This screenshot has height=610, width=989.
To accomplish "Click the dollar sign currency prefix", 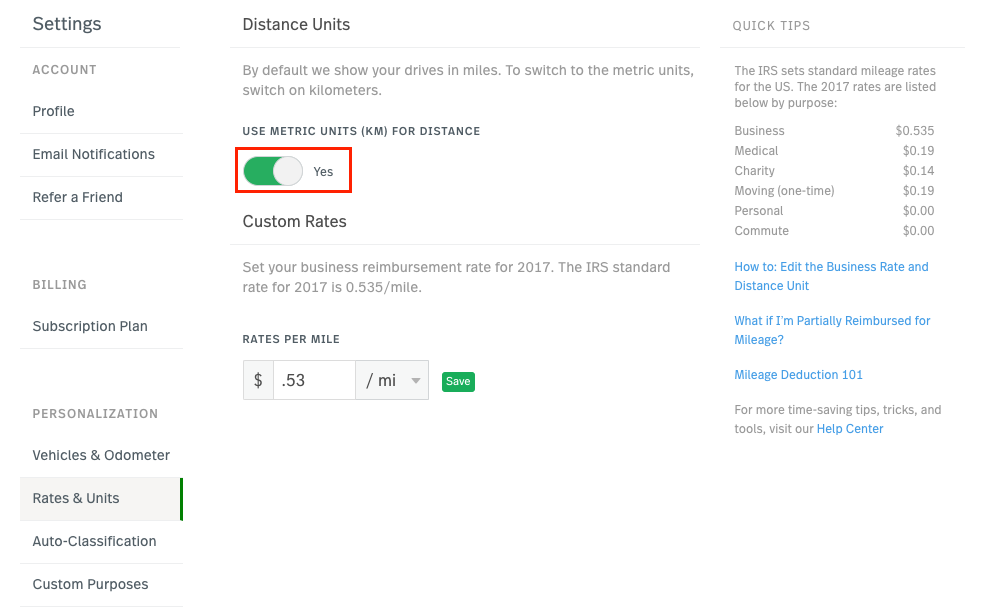I will [258, 380].
